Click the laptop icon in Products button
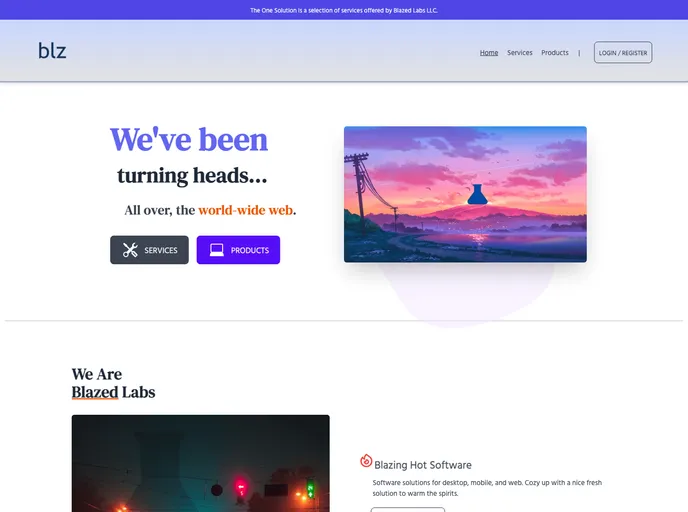This screenshot has height=512, width=688. pyautogui.click(x=217, y=250)
